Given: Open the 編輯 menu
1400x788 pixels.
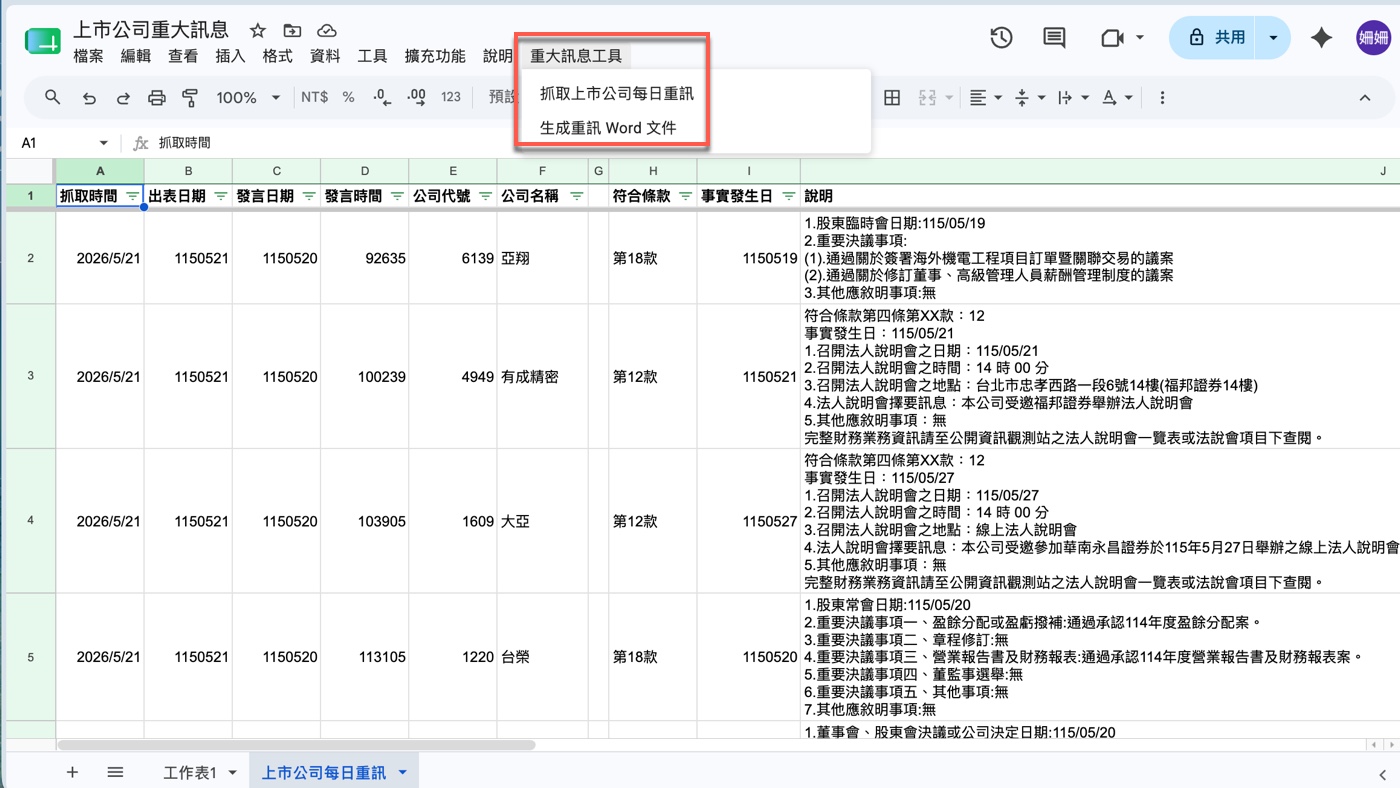Looking at the screenshot, I should pos(136,56).
